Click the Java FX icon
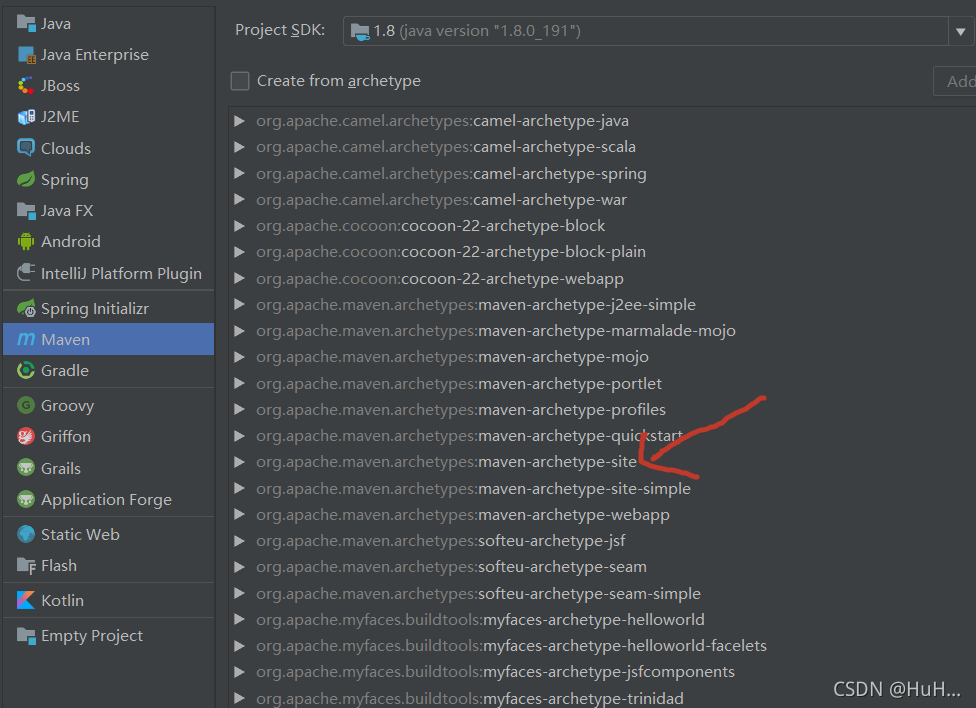This screenshot has width=976, height=708. (x=26, y=210)
